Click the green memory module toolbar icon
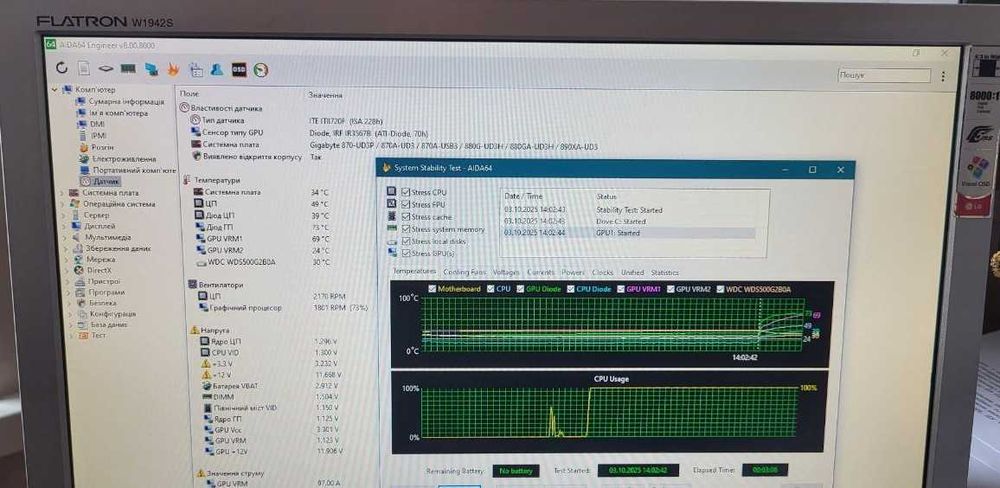 (x=128, y=69)
